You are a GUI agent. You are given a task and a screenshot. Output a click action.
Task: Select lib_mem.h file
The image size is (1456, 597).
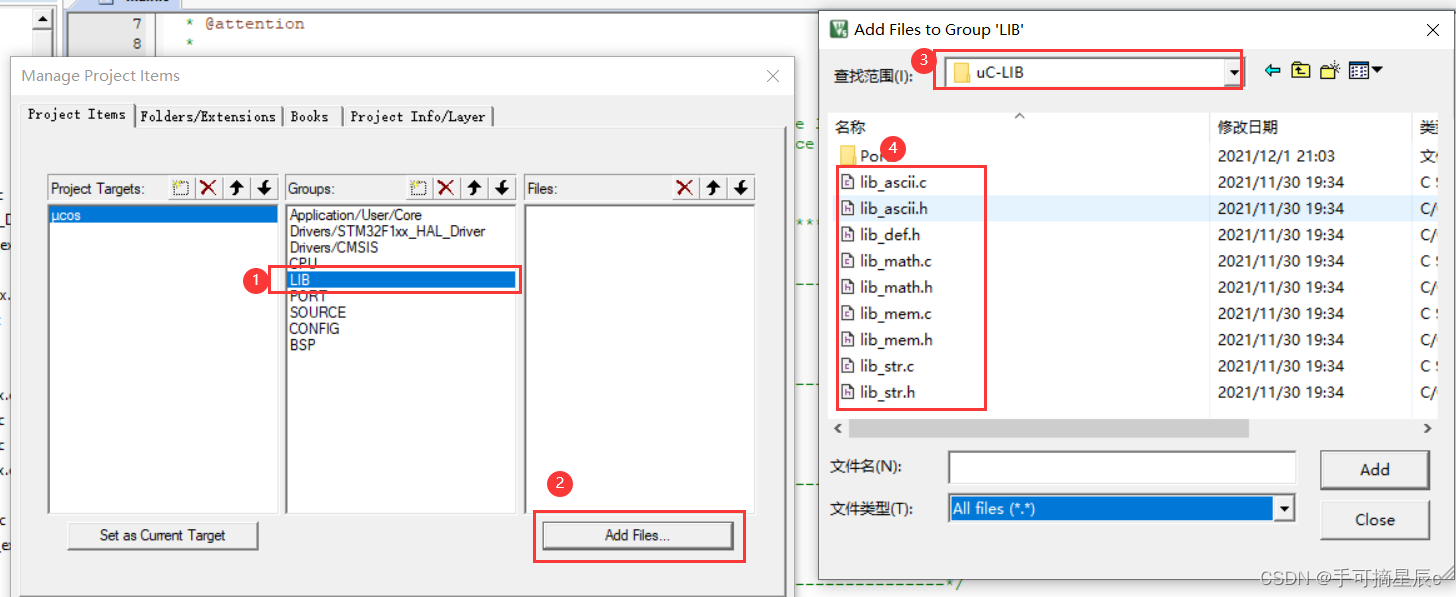point(885,339)
